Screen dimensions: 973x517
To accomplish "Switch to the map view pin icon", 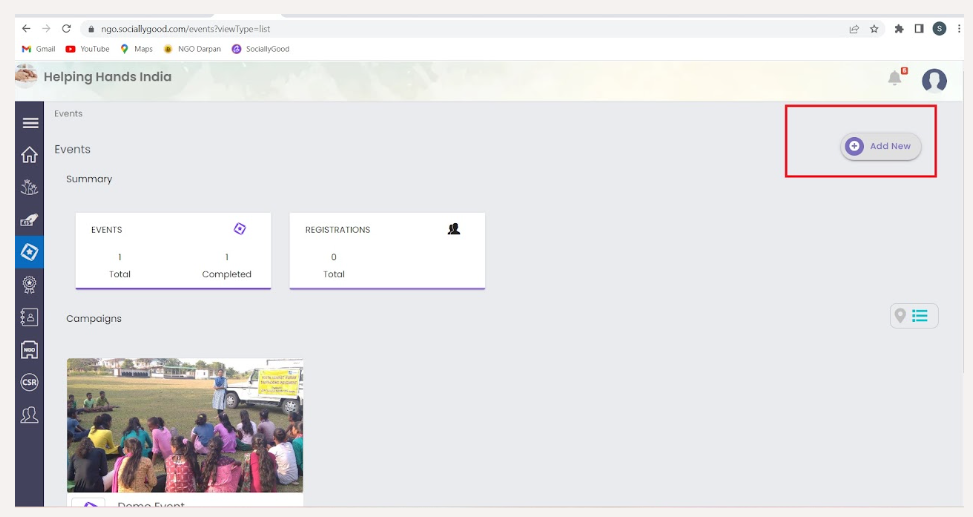I will pyautogui.click(x=900, y=316).
